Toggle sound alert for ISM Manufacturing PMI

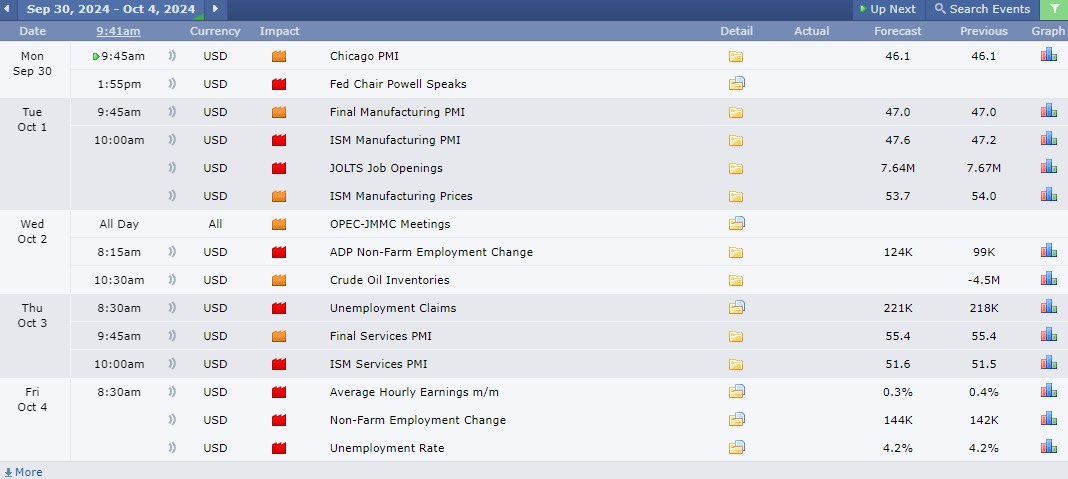point(172,140)
